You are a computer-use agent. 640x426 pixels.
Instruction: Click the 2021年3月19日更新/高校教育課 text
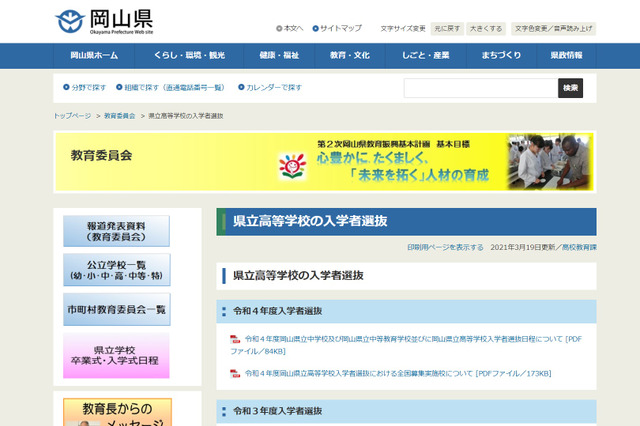543,247
